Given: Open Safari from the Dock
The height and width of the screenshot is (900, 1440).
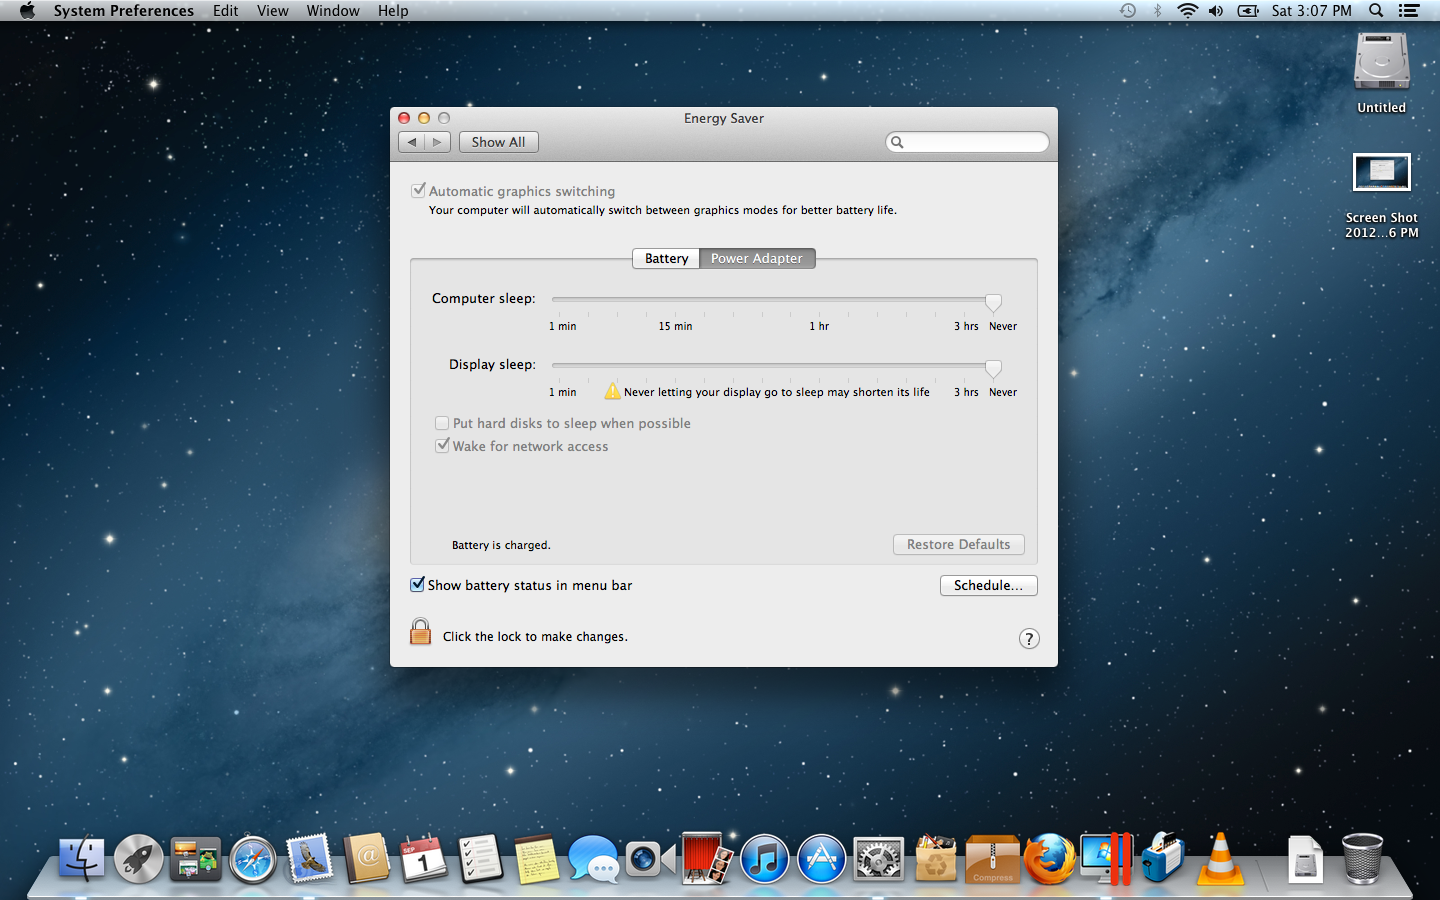Looking at the screenshot, I should click(x=252, y=859).
